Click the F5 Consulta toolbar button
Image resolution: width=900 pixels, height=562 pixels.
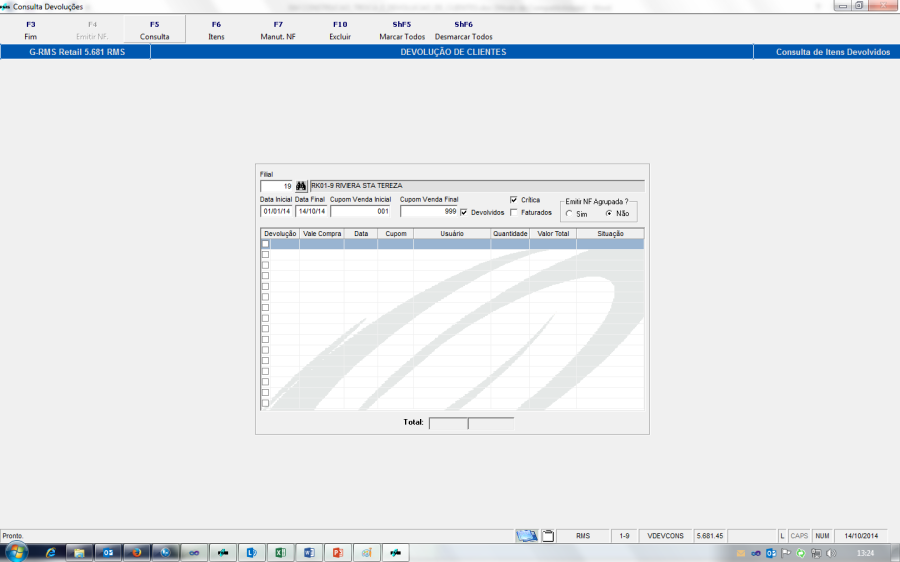point(154,30)
